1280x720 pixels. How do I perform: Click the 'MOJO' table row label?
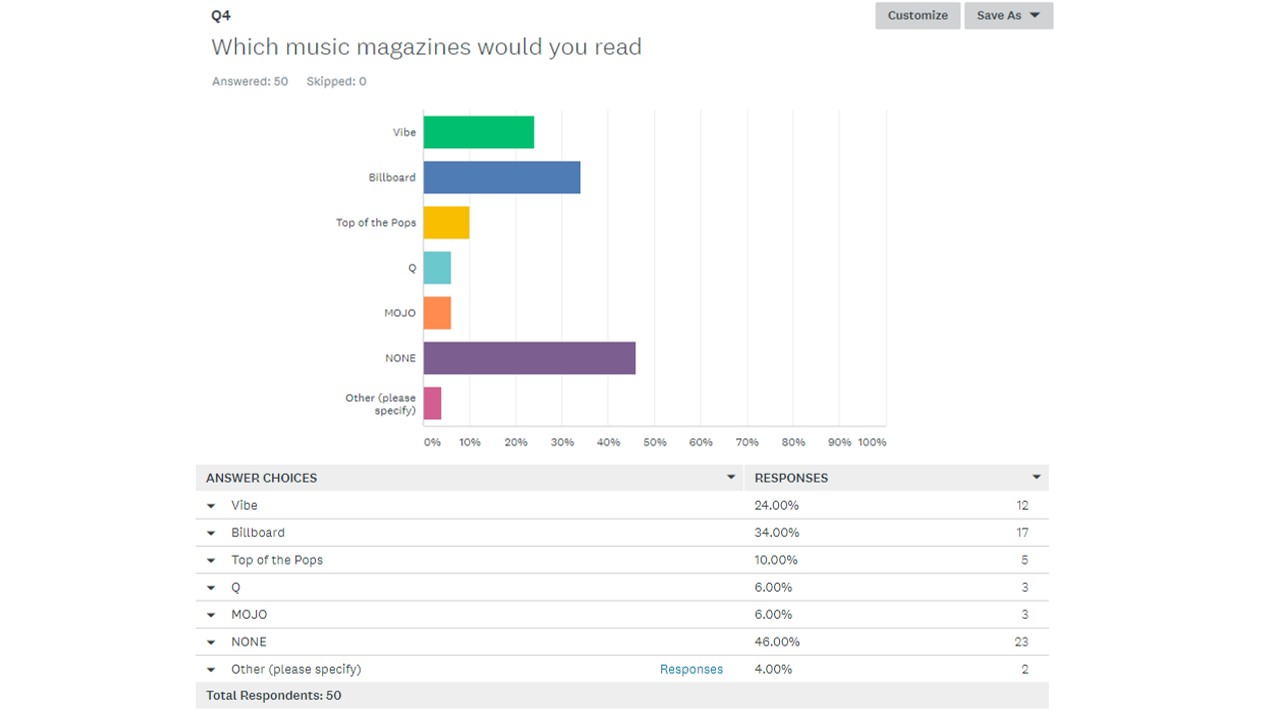[x=249, y=614]
